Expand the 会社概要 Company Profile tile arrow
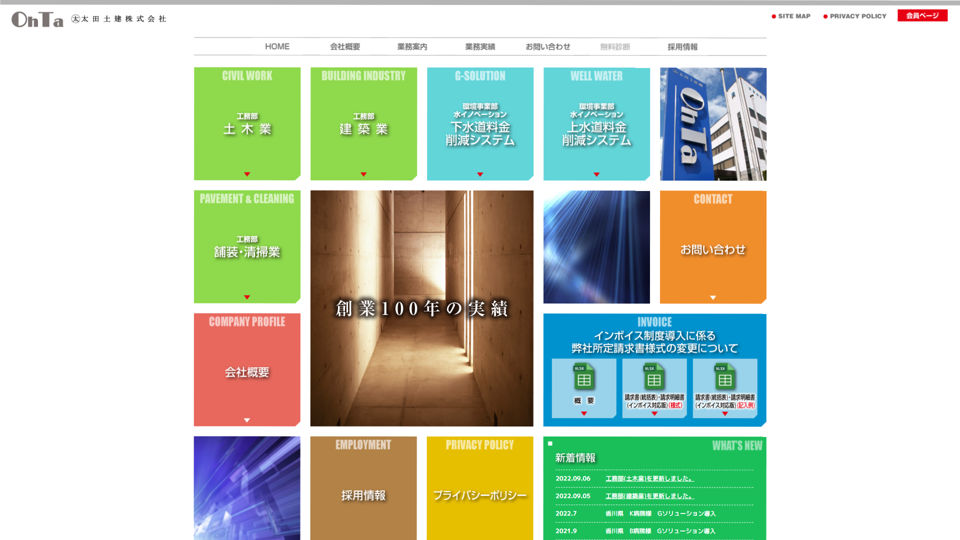960x540 pixels. [x=247, y=420]
